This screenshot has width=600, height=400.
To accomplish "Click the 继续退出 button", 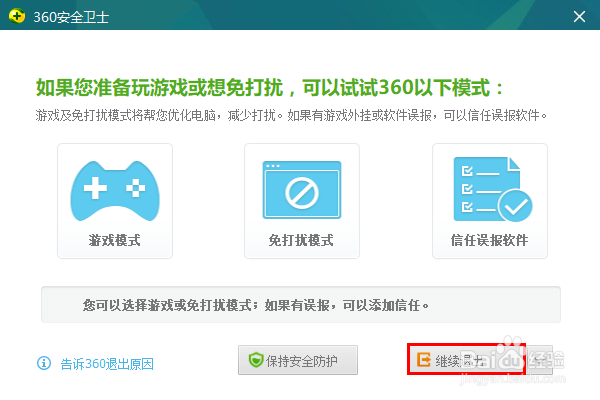I will pyautogui.click(x=466, y=359).
